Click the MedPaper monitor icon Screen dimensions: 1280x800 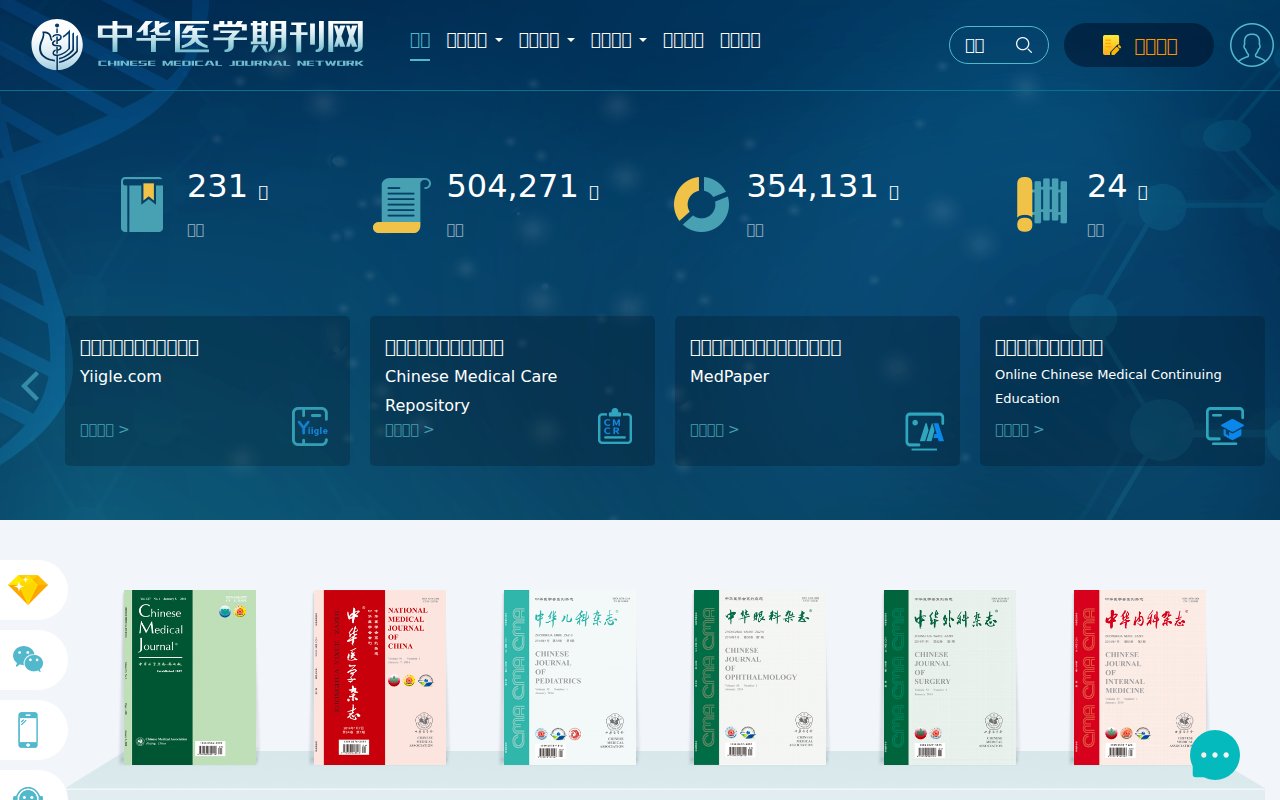pyautogui.click(x=925, y=430)
